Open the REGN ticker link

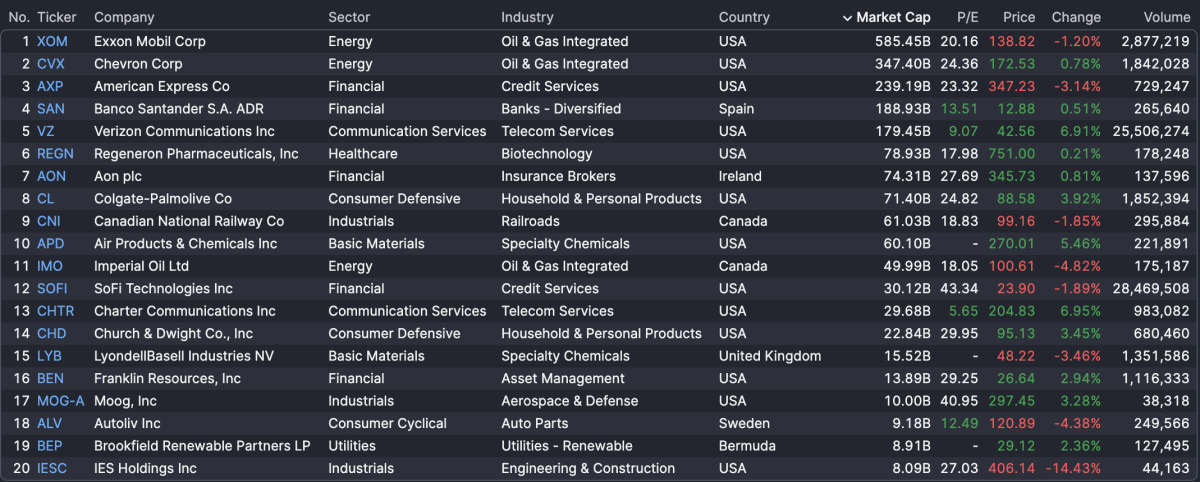[55, 154]
